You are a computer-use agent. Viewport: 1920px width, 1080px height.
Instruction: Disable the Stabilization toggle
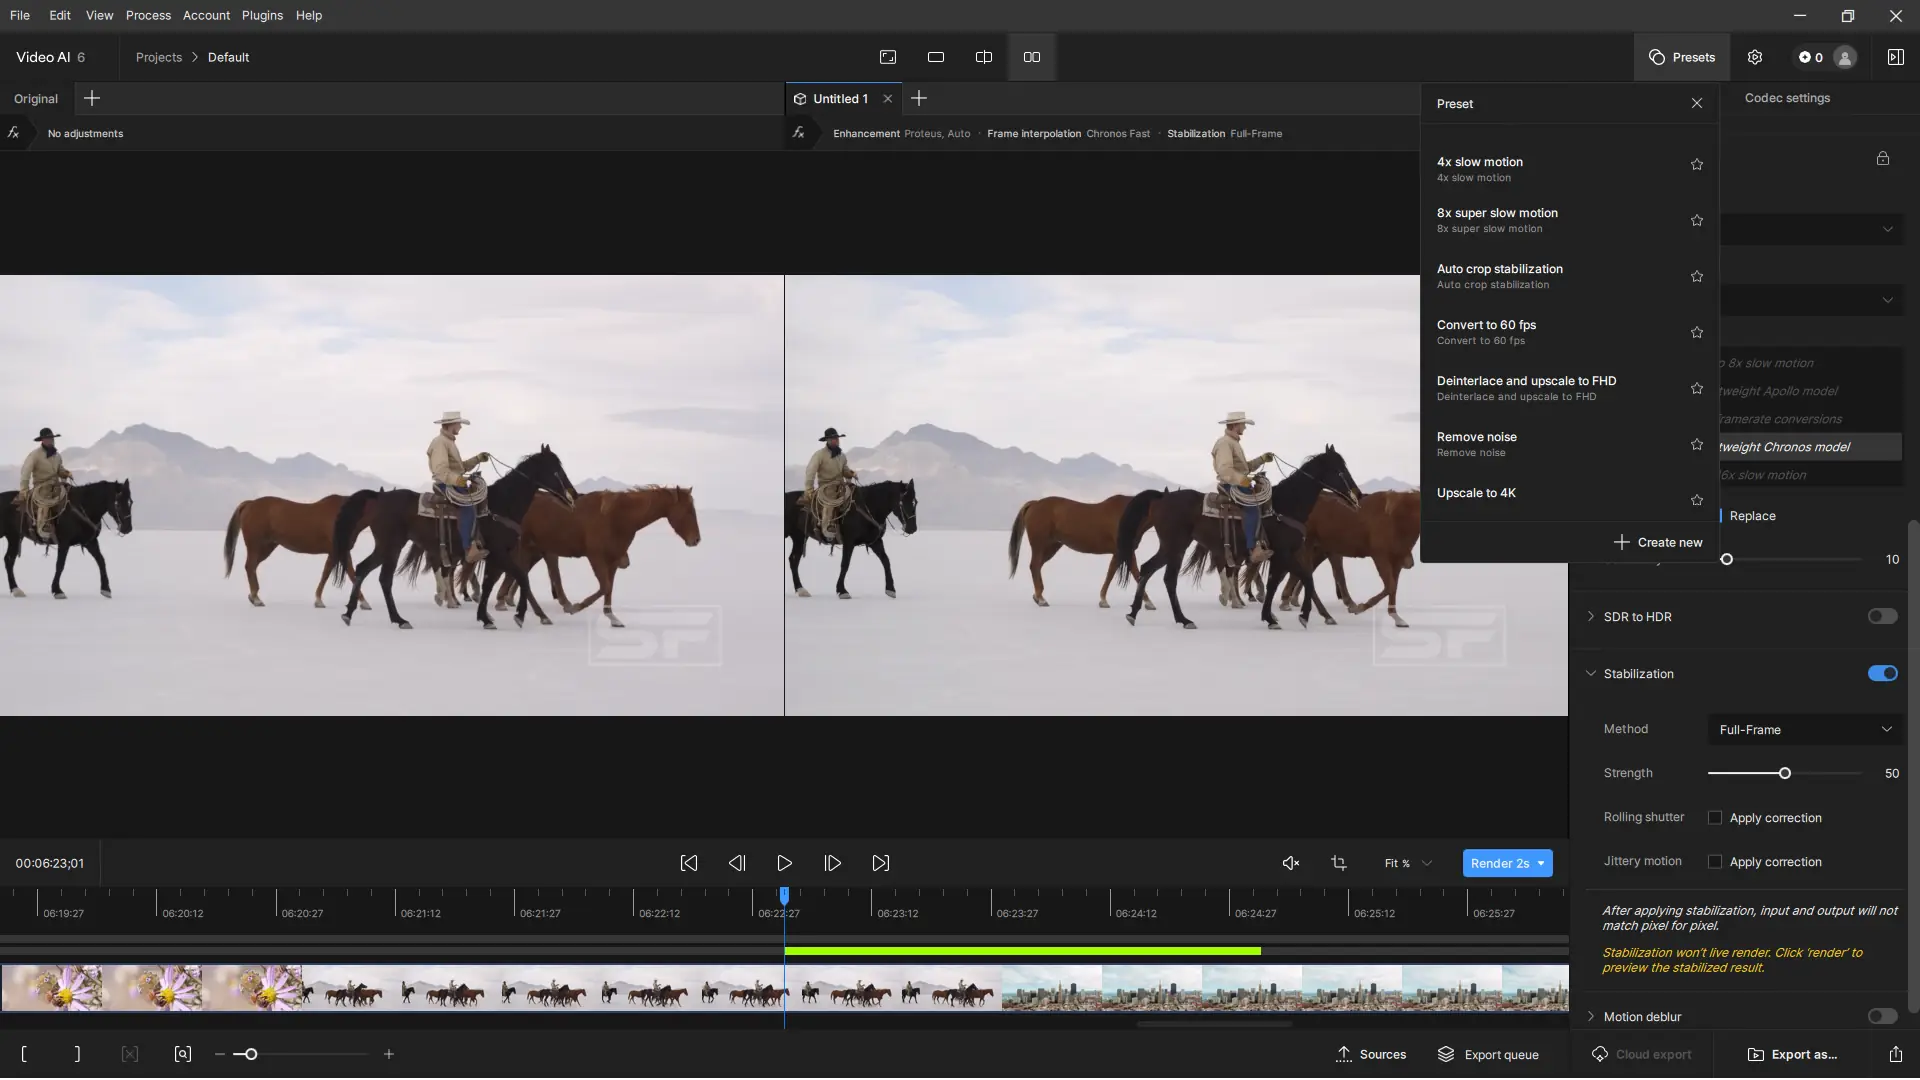[x=1882, y=674]
